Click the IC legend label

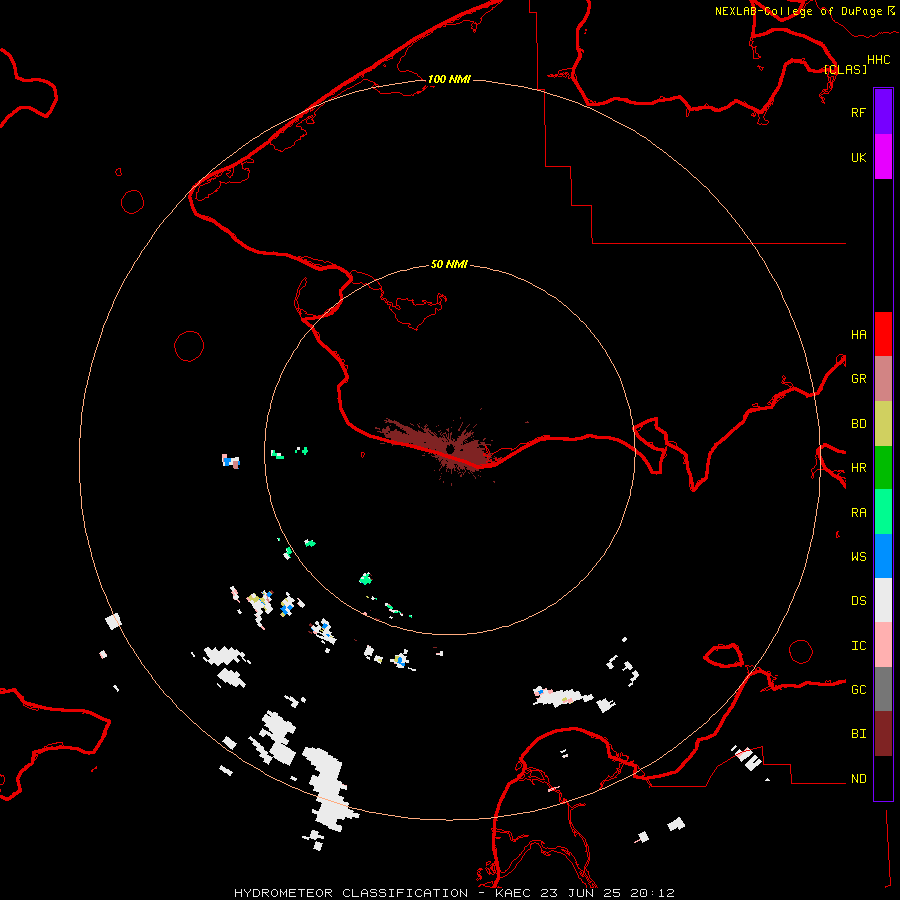click(x=858, y=646)
